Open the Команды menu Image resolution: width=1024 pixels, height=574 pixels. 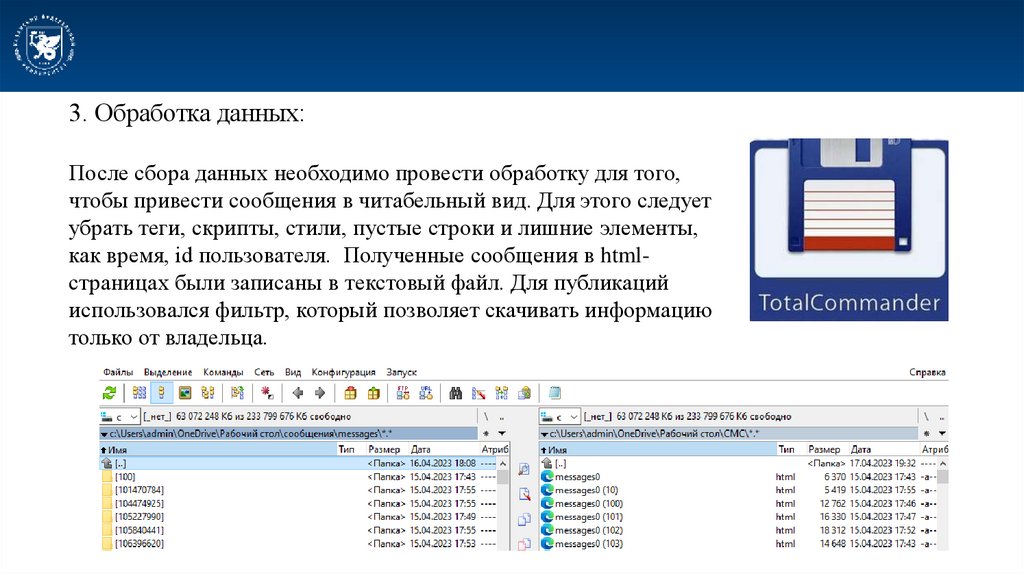click(223, 372)
